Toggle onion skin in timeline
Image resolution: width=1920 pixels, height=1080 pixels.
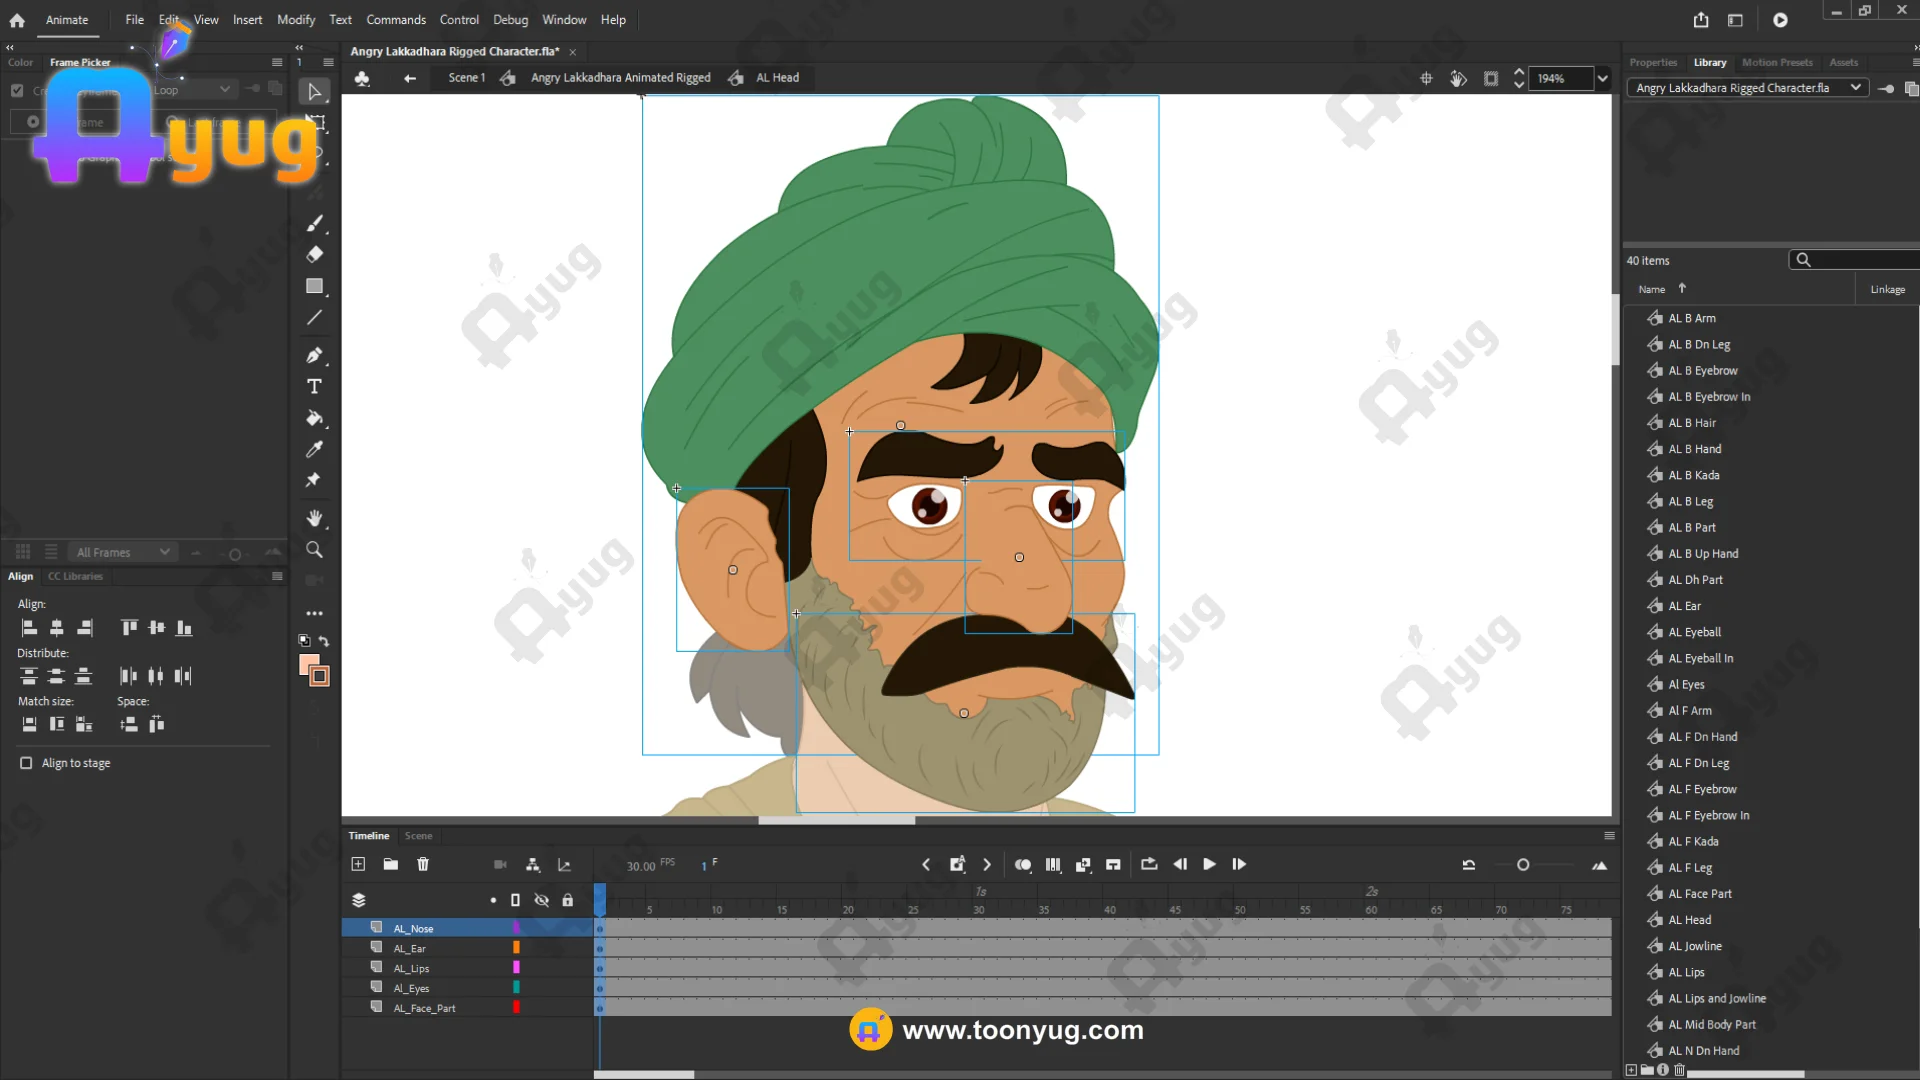click(x=1022, y=864)
